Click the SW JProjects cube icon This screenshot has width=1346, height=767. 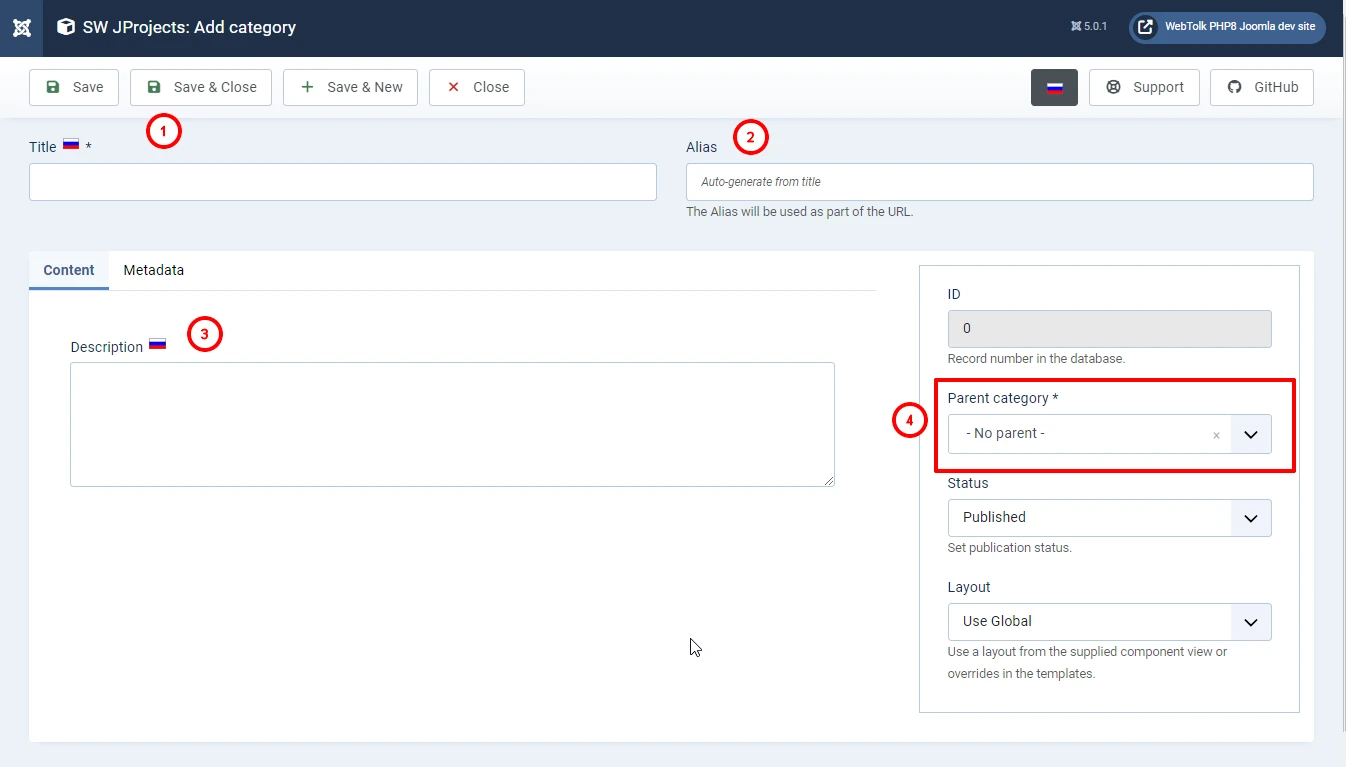point(66,27)
